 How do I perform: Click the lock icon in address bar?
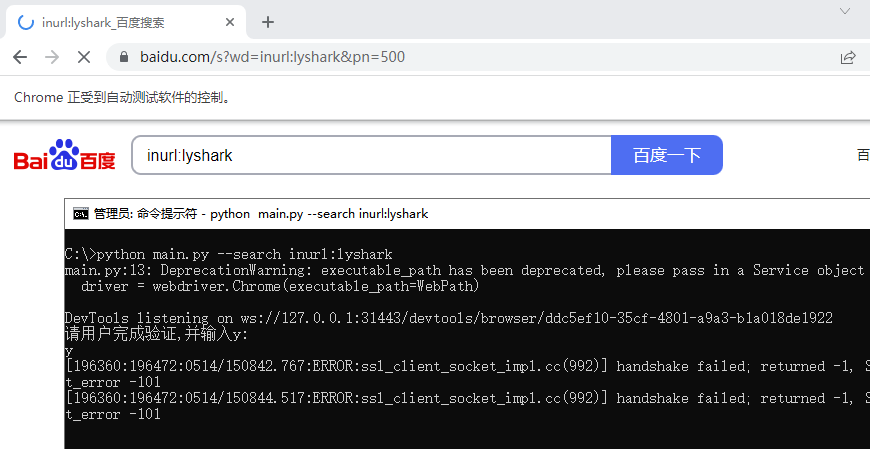tap(124, 57)
